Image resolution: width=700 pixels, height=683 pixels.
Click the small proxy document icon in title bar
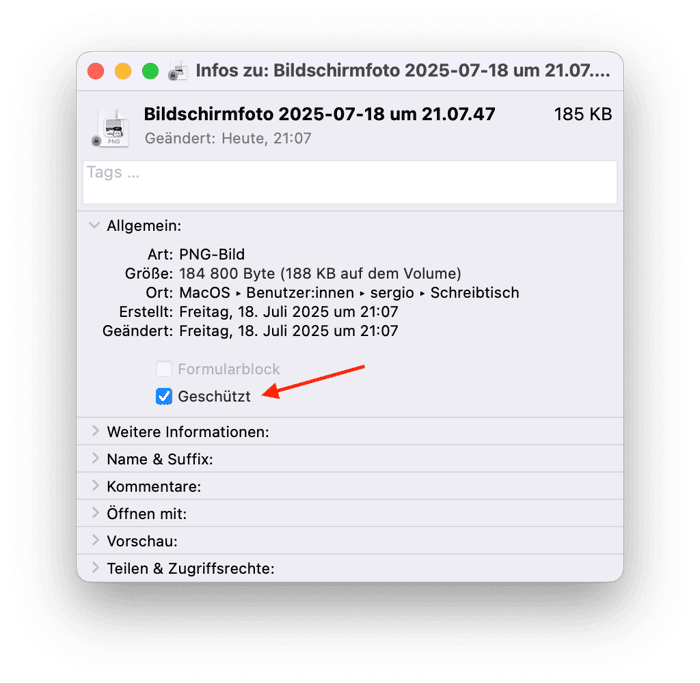pos(178,71)
